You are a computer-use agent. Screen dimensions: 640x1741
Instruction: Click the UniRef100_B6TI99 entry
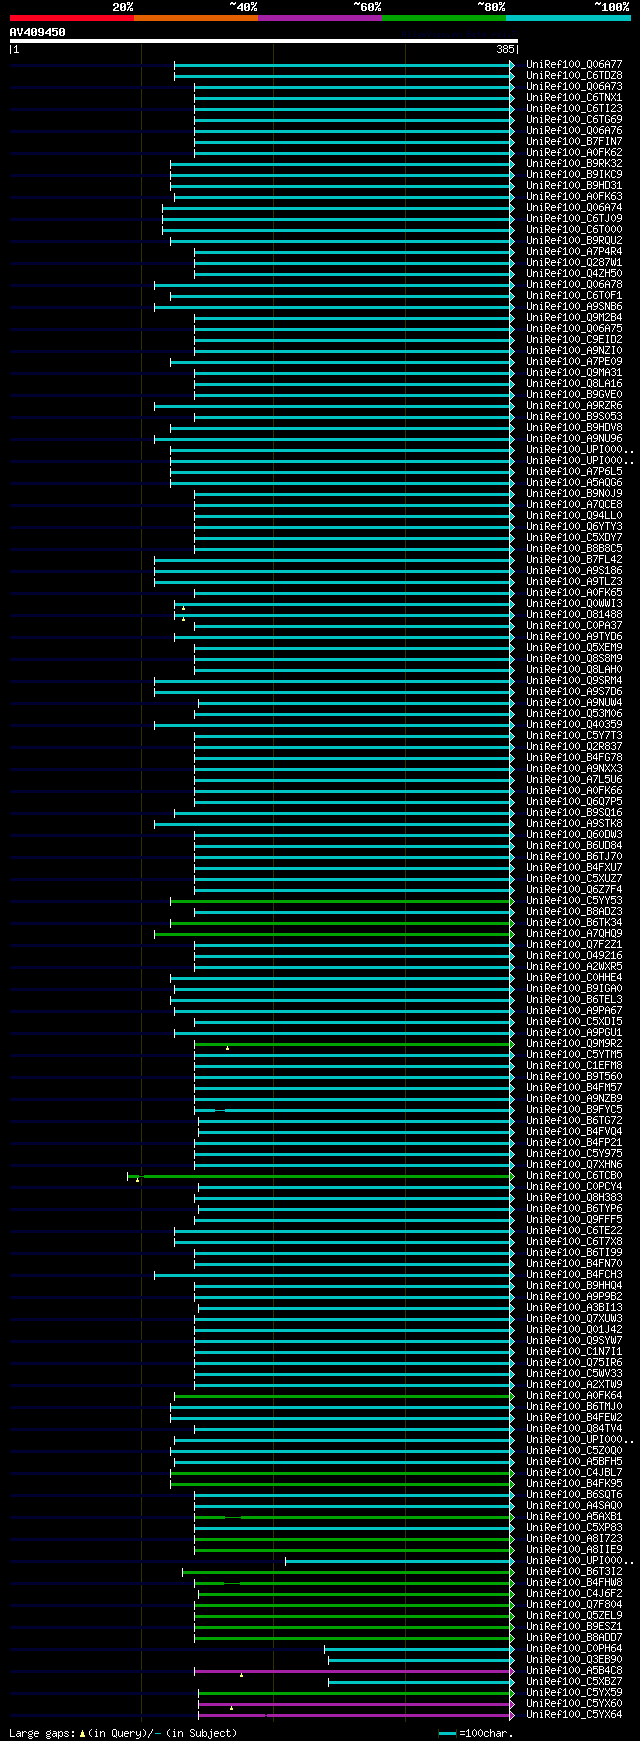574,1252
